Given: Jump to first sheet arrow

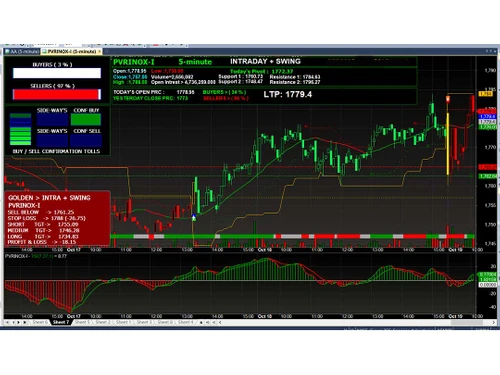Looking at the screenshot, I should point(8,322).
